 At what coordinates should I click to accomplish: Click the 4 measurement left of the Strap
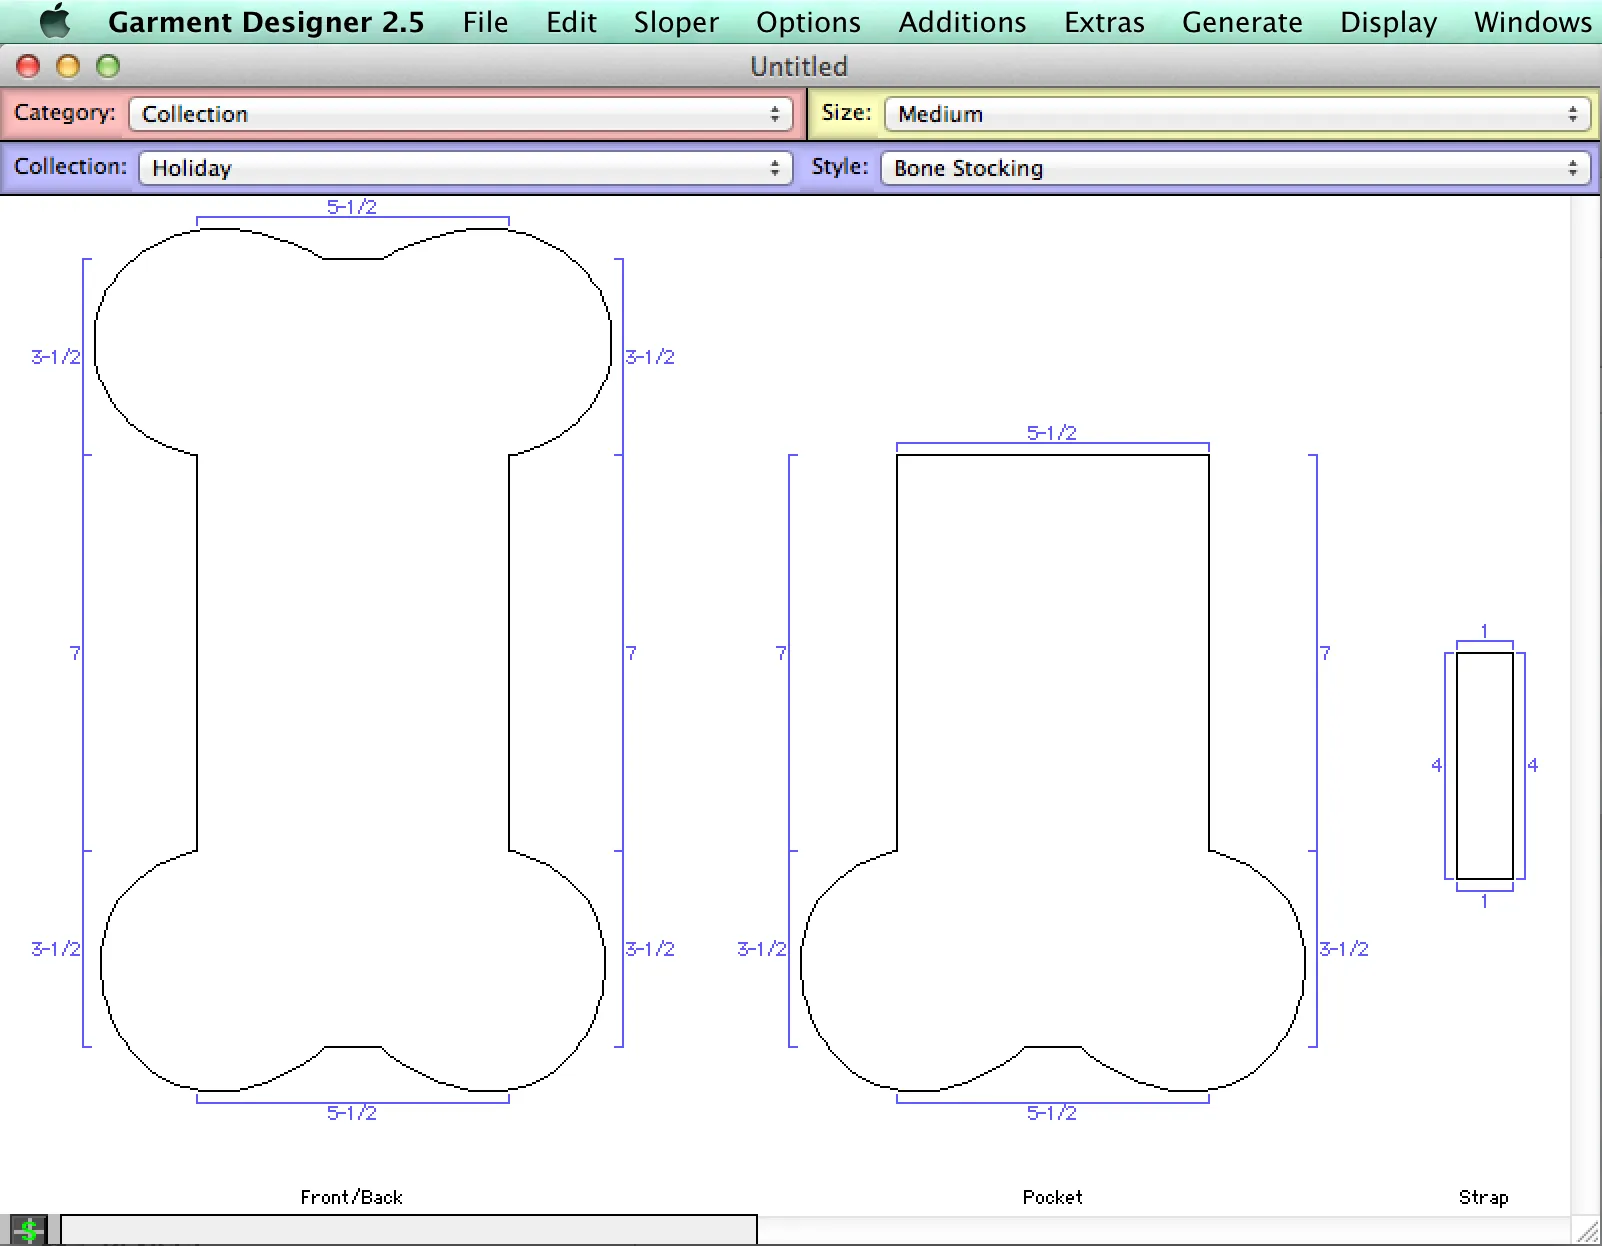point(1437,765)
